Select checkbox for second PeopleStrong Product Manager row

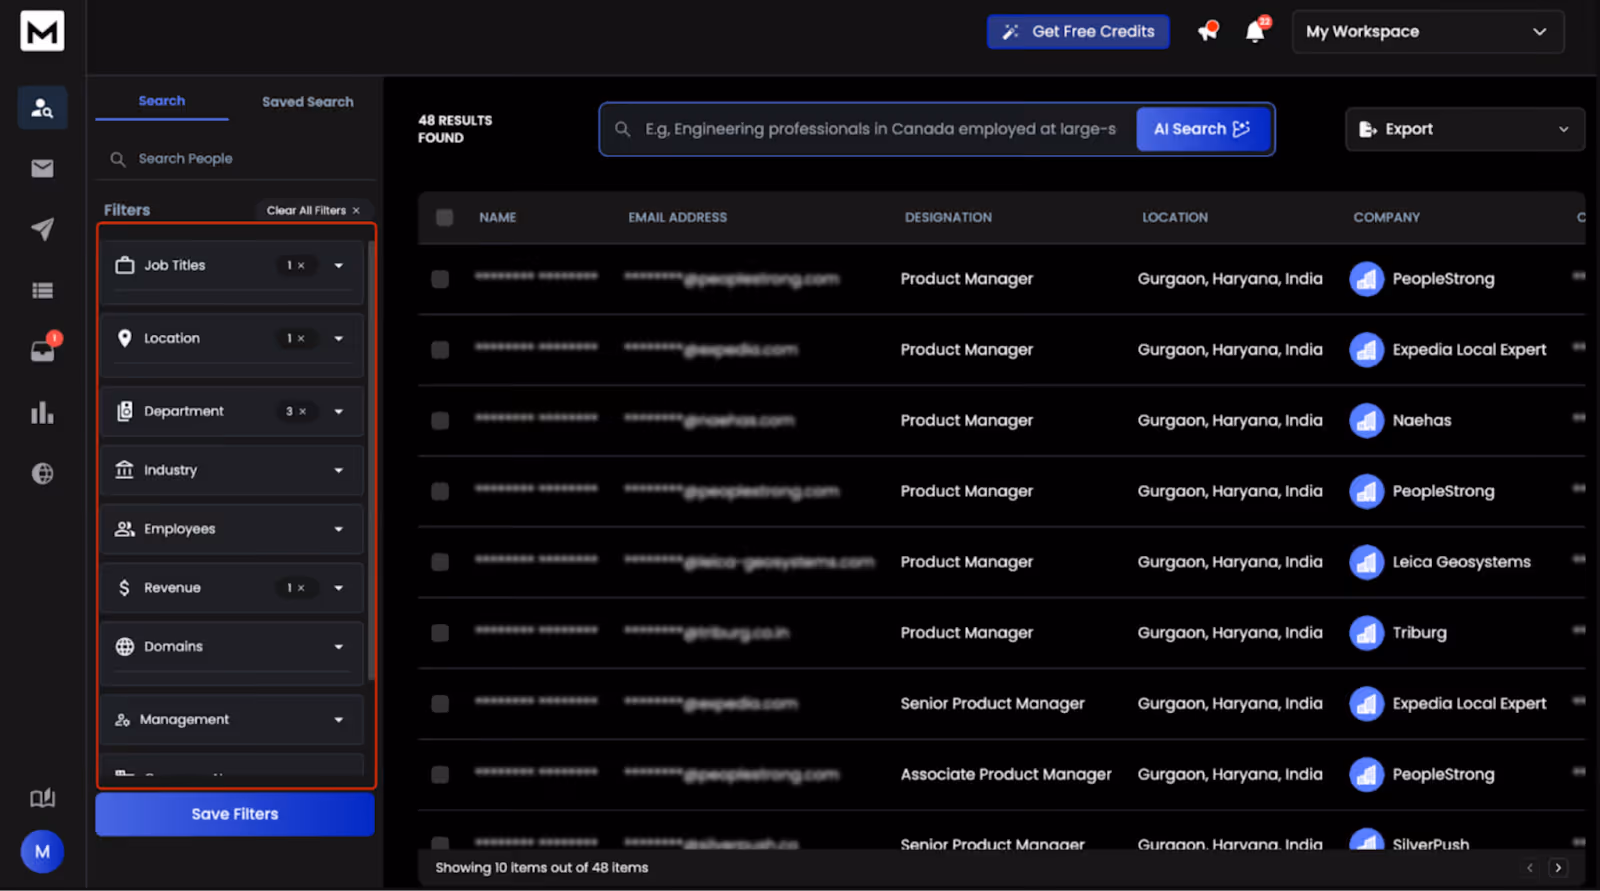coord(440,491)
